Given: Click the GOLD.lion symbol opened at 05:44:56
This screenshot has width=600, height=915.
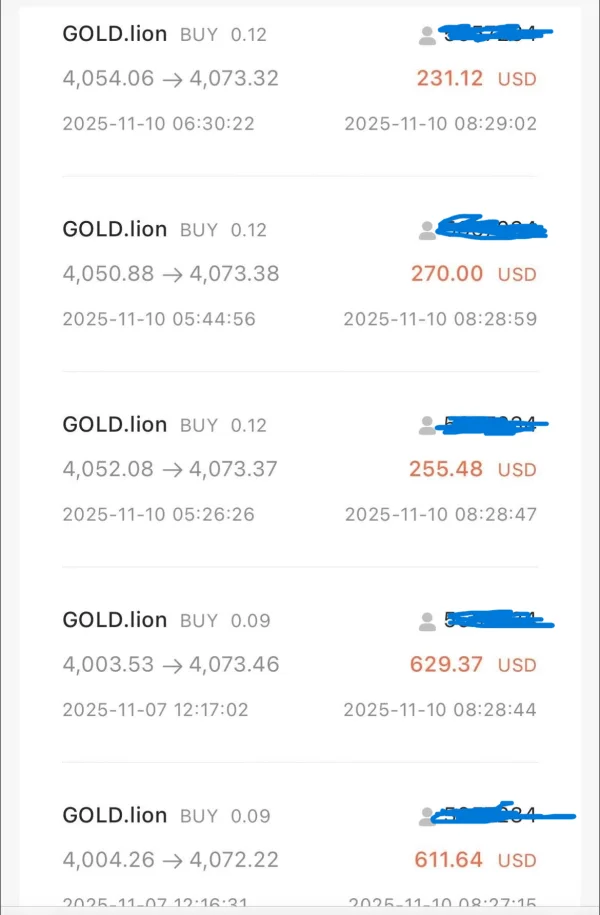Looking at the screenshot, I should (115, 229).
